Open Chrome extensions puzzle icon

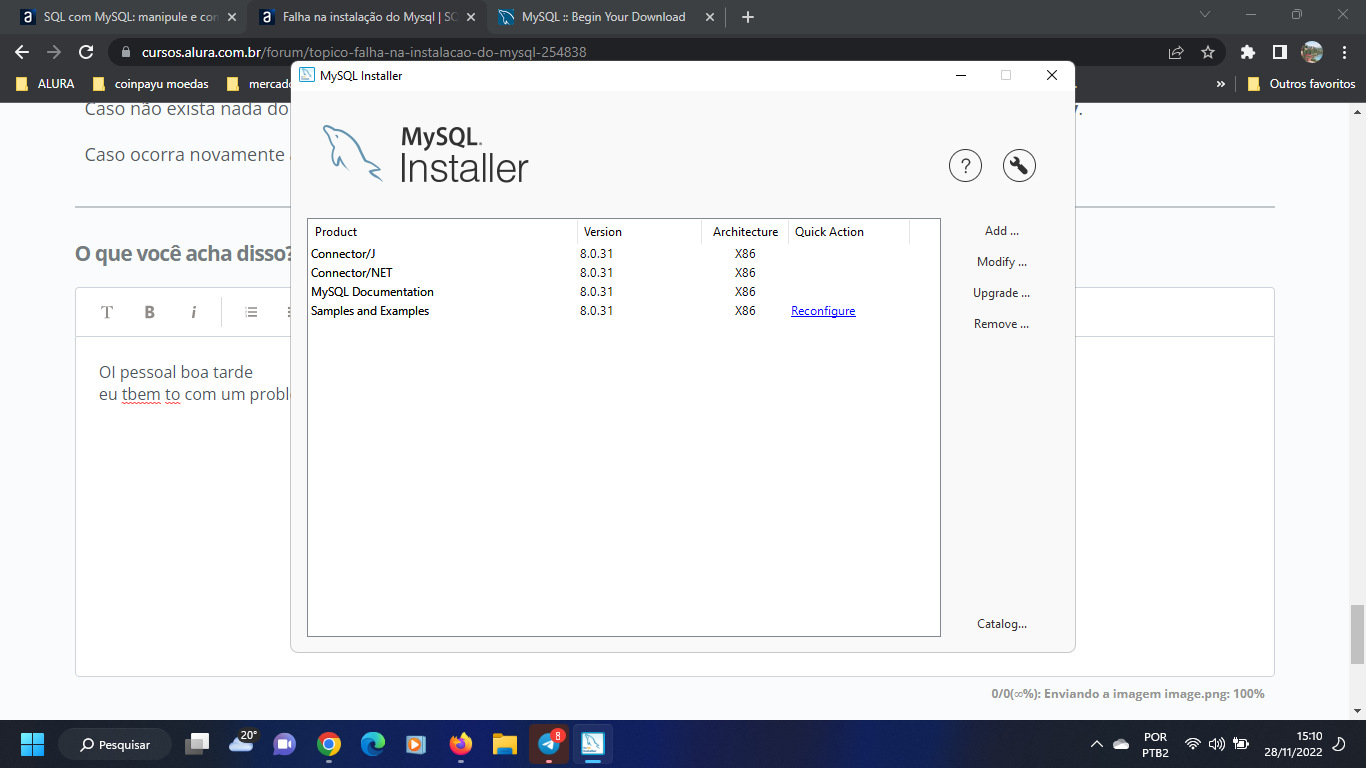pyautogui.click(x=1247, y=52)
